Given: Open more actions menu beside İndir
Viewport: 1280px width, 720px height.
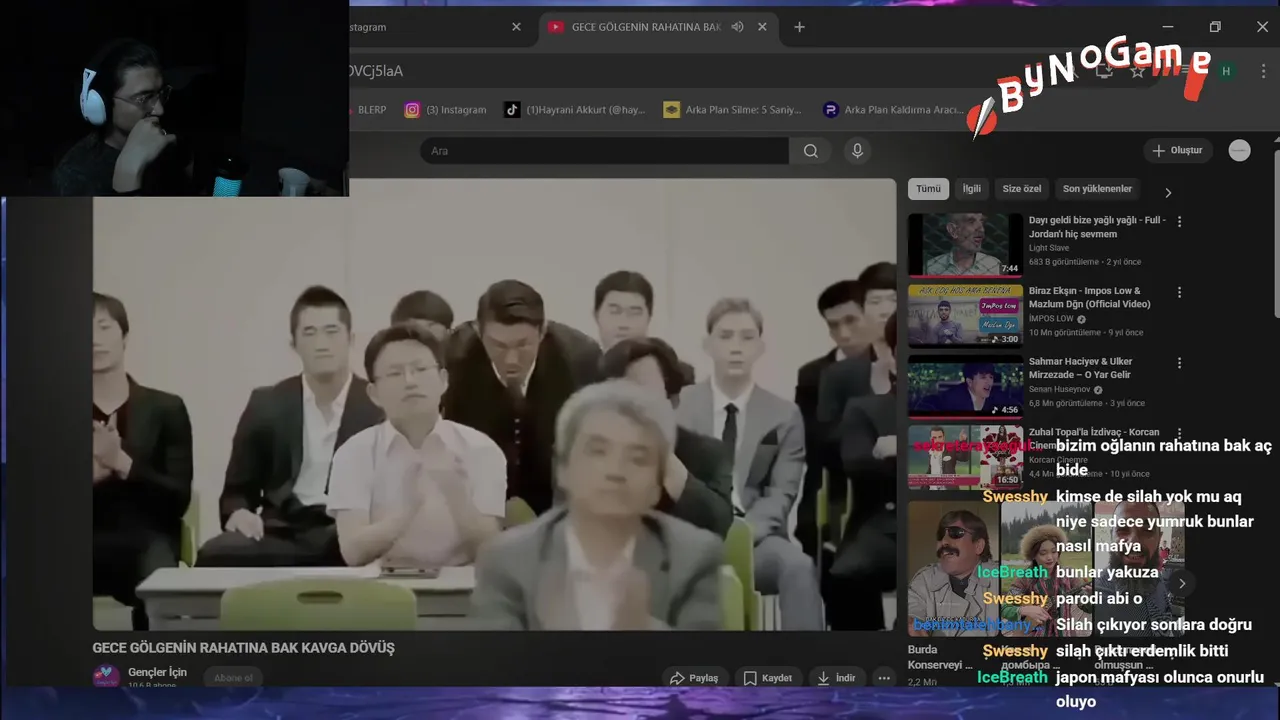Looking at the screenshot, I should (884, 678).
